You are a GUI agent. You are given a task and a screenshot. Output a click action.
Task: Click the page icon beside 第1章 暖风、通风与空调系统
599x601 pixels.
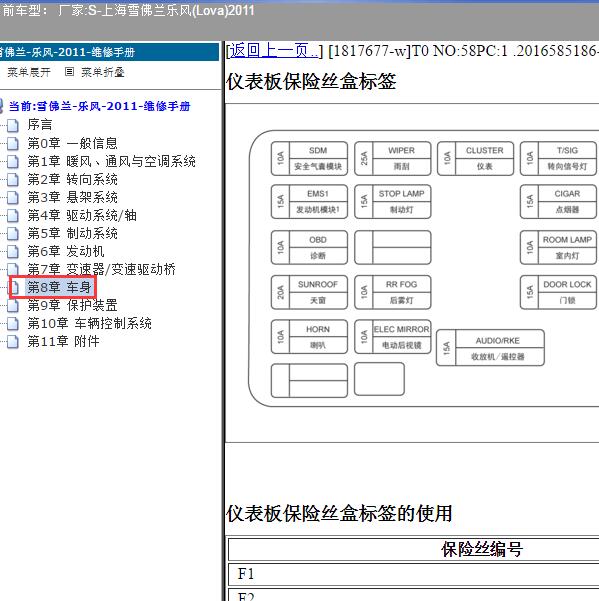[x=13, y=161]
